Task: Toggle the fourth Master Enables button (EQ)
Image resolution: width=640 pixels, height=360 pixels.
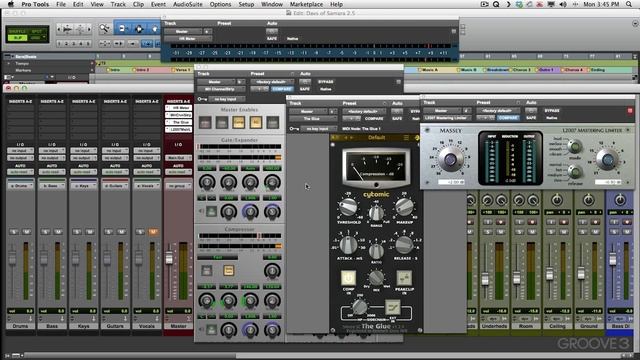Action: point(256,122)
